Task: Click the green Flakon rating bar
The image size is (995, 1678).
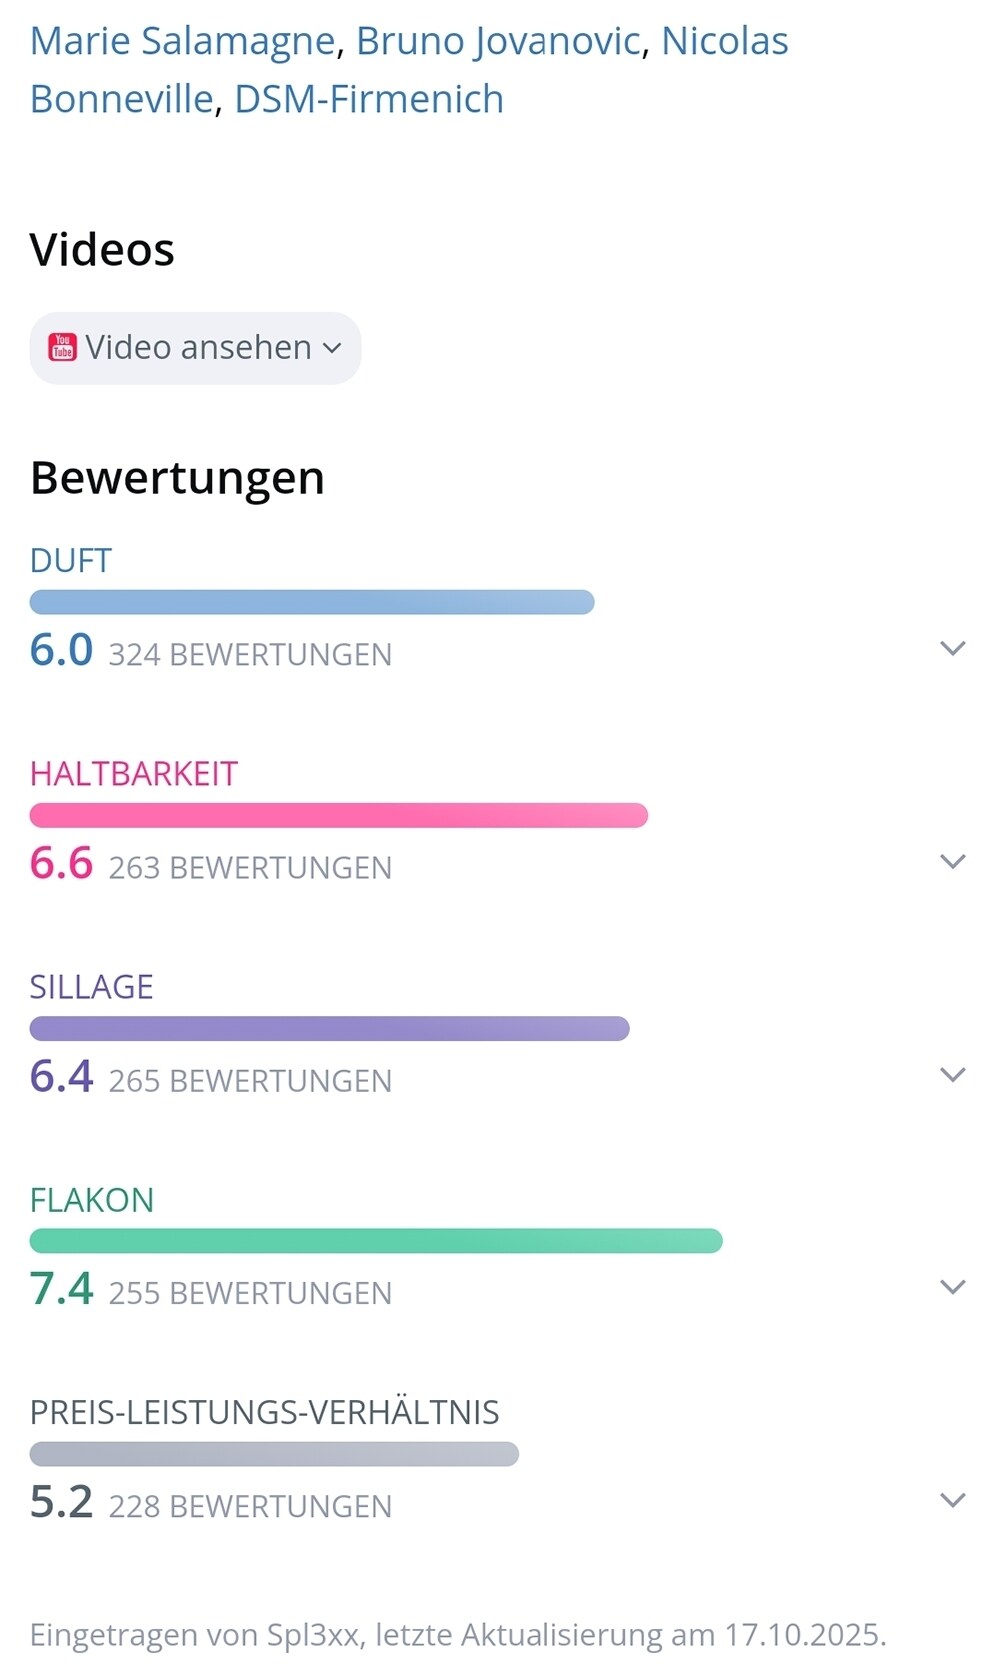Action: pos(375,1241)
